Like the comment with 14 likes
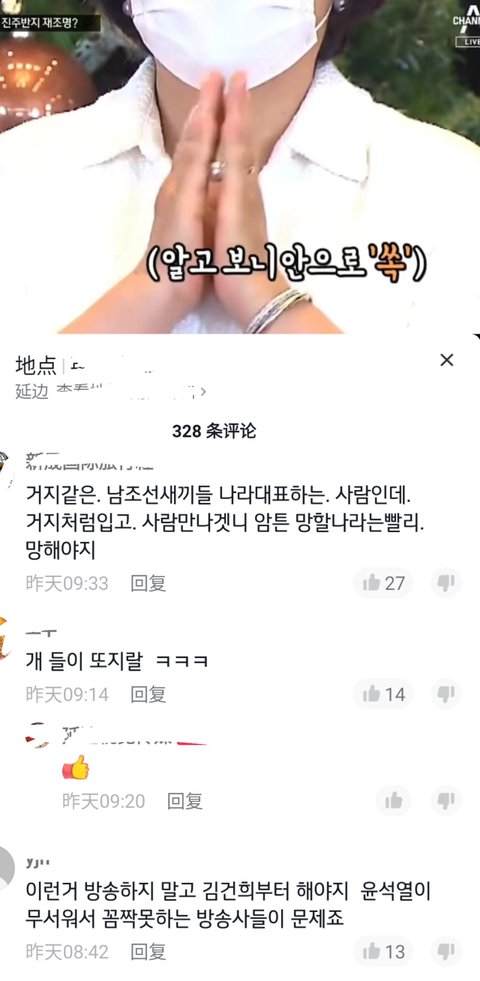This screenshot has height=981, width=480. [x=383, y=694]
